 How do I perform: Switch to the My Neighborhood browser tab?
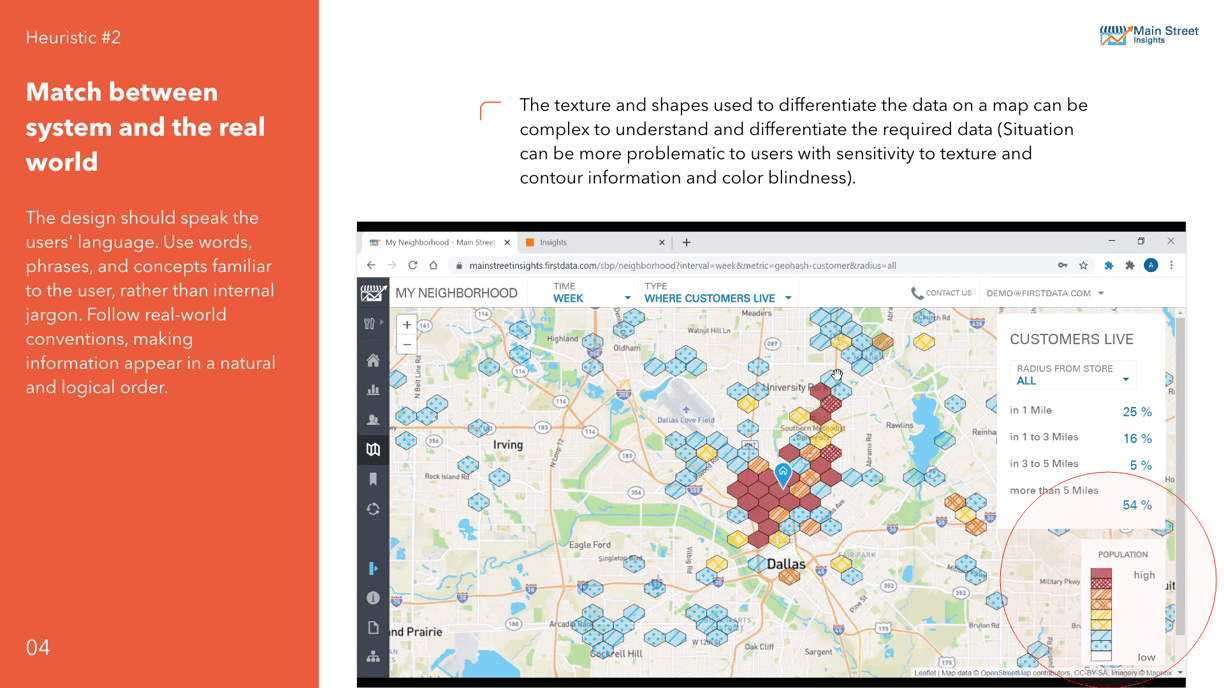click(x=439, y=242)
